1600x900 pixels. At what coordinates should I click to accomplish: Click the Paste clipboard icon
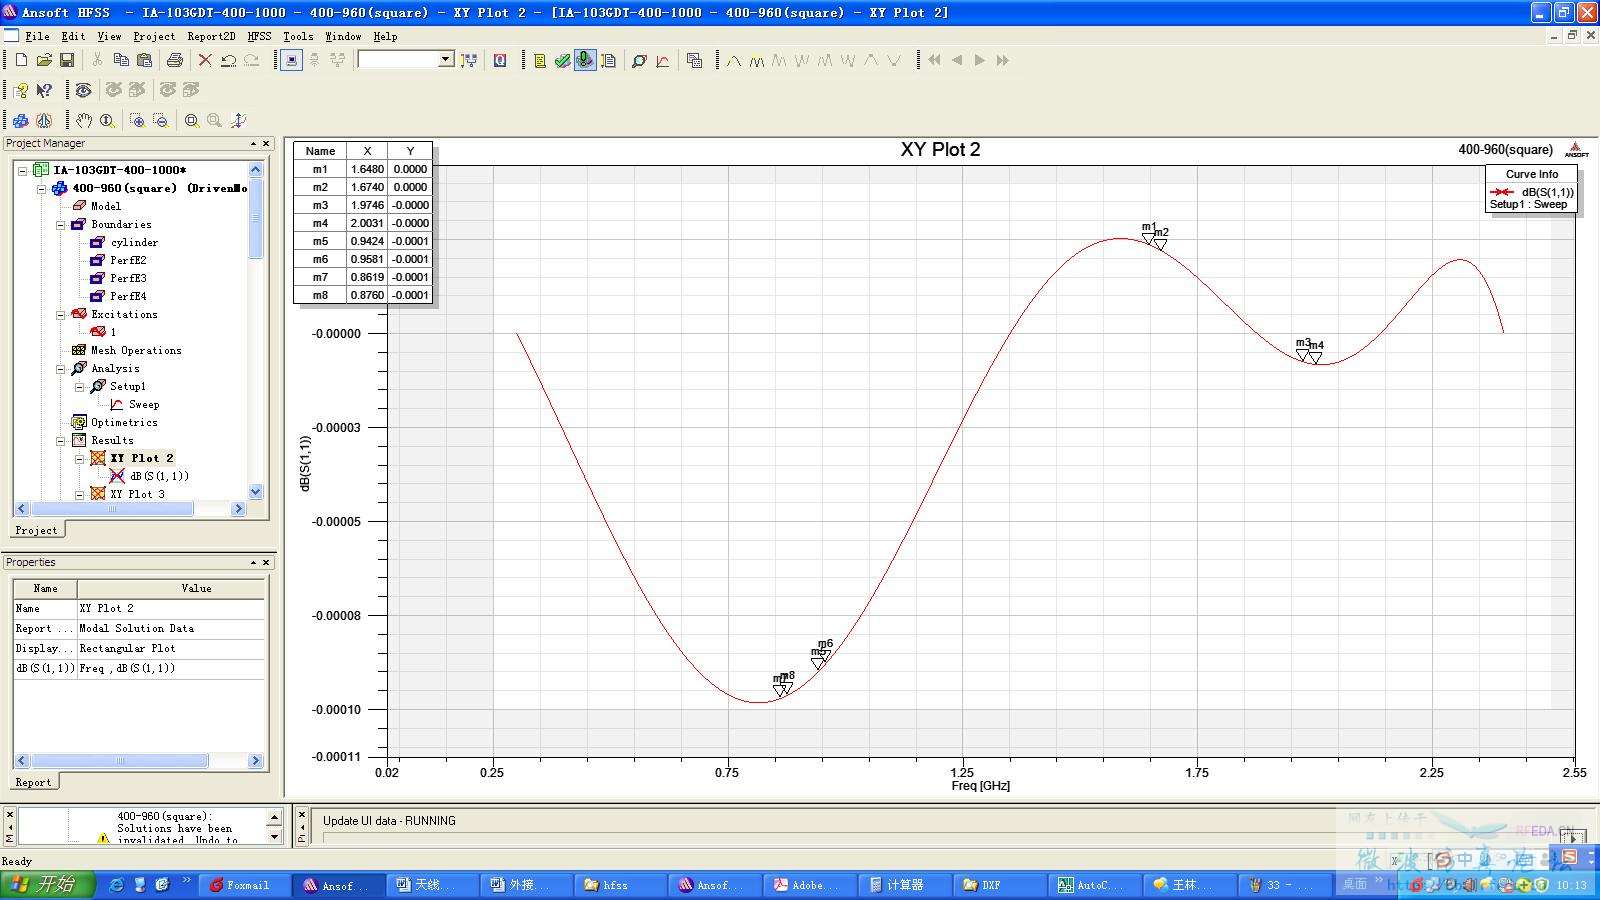tap(144, 60)
